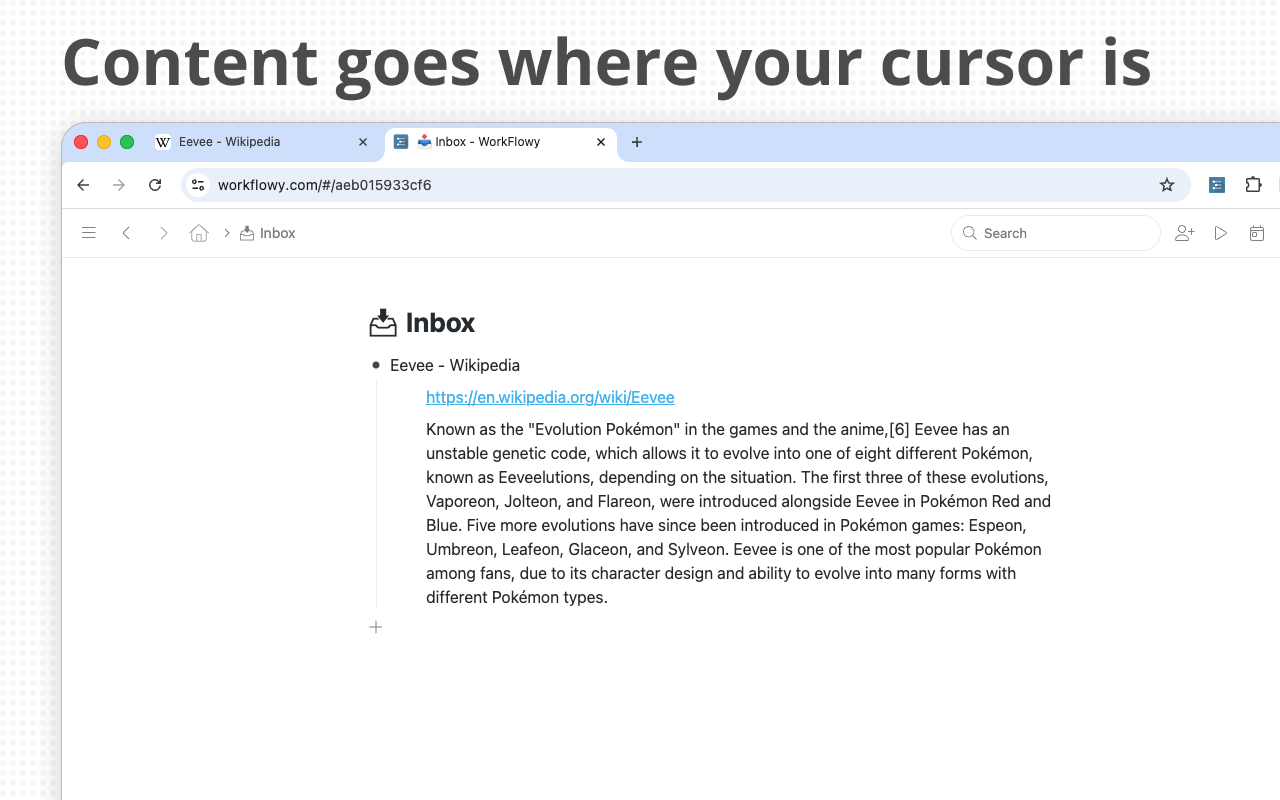This screenshot has height=800, width=1280.
Task: Close the Eevee - Wikipedia tab
Action: coord(363,142)
